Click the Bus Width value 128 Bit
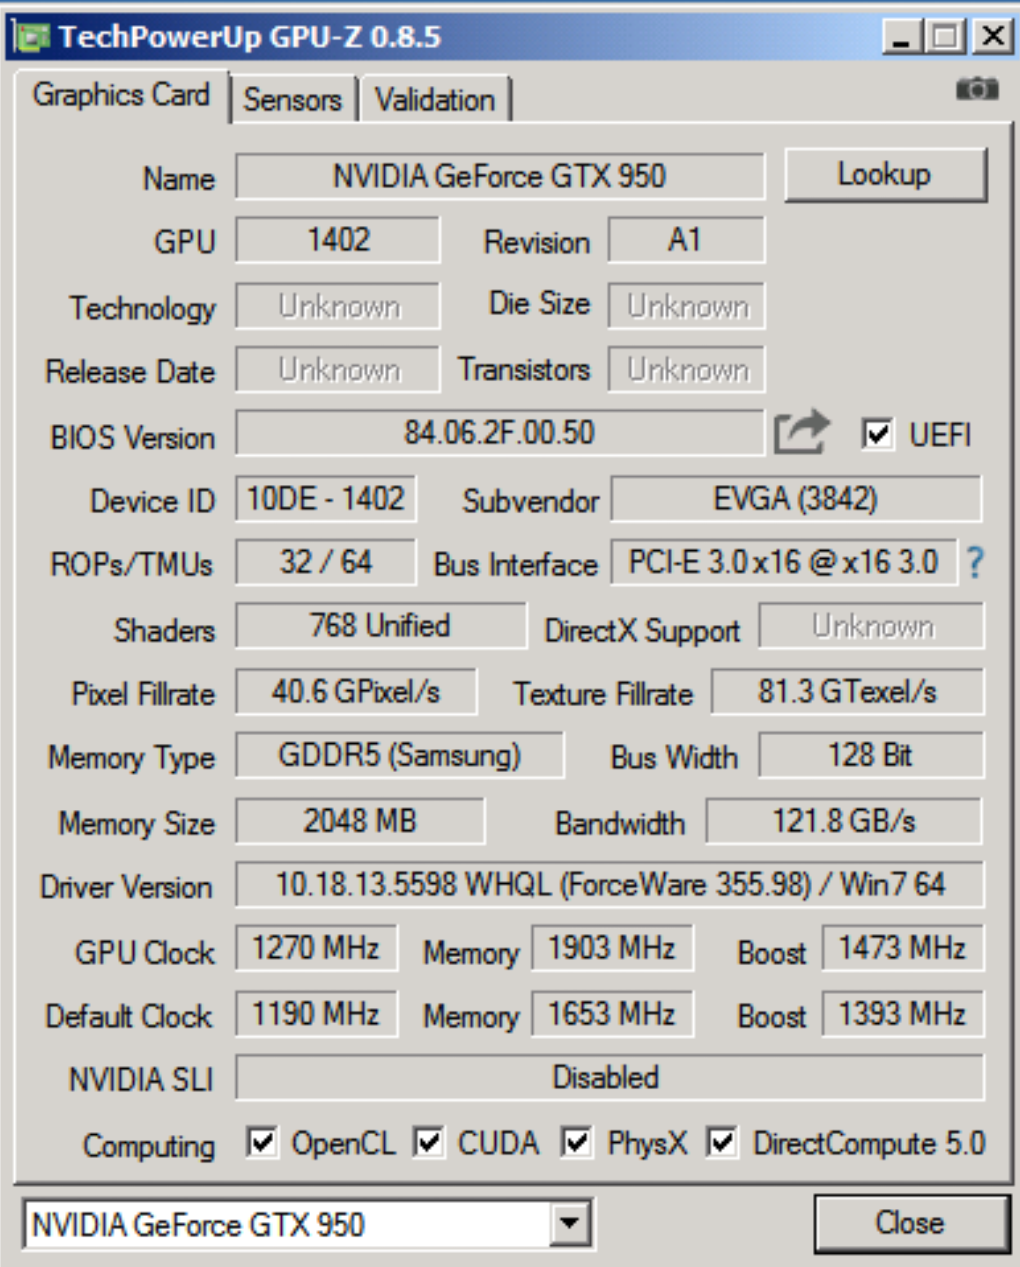The width and height of the screenshot is (1020, 1267). [871, 755]
